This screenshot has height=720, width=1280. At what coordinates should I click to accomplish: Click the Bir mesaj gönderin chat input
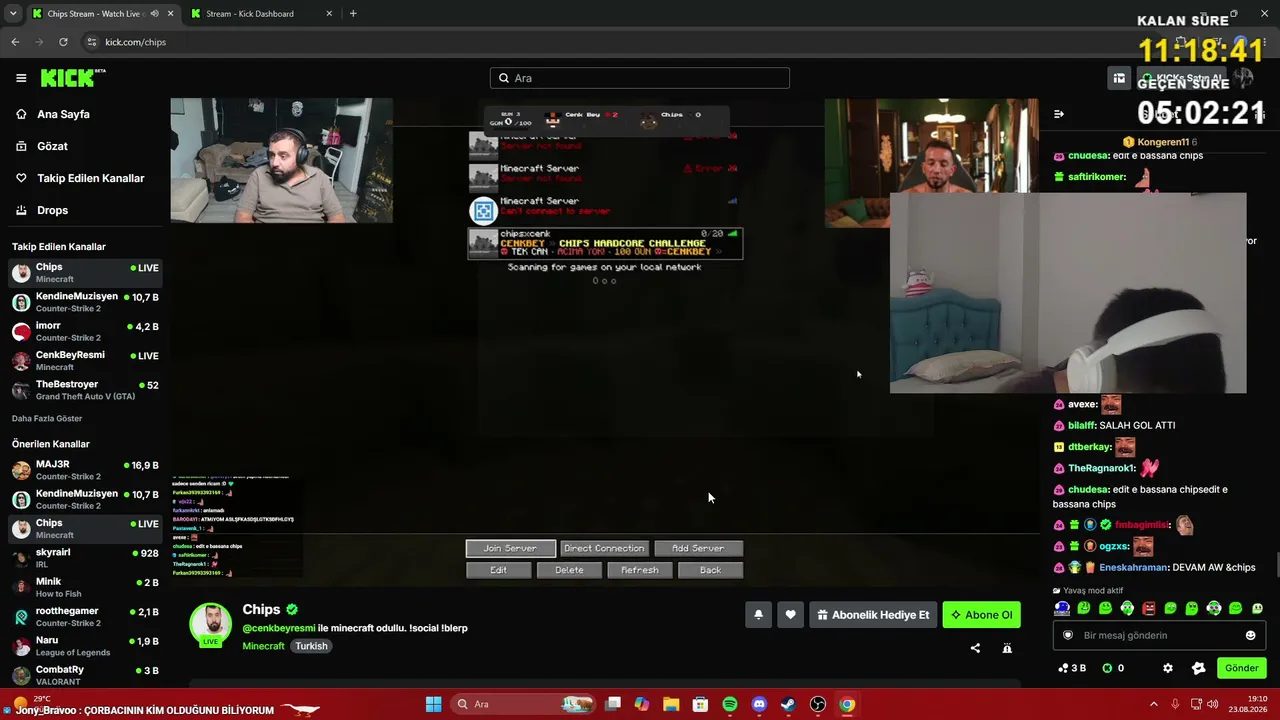coord(1160,635)
